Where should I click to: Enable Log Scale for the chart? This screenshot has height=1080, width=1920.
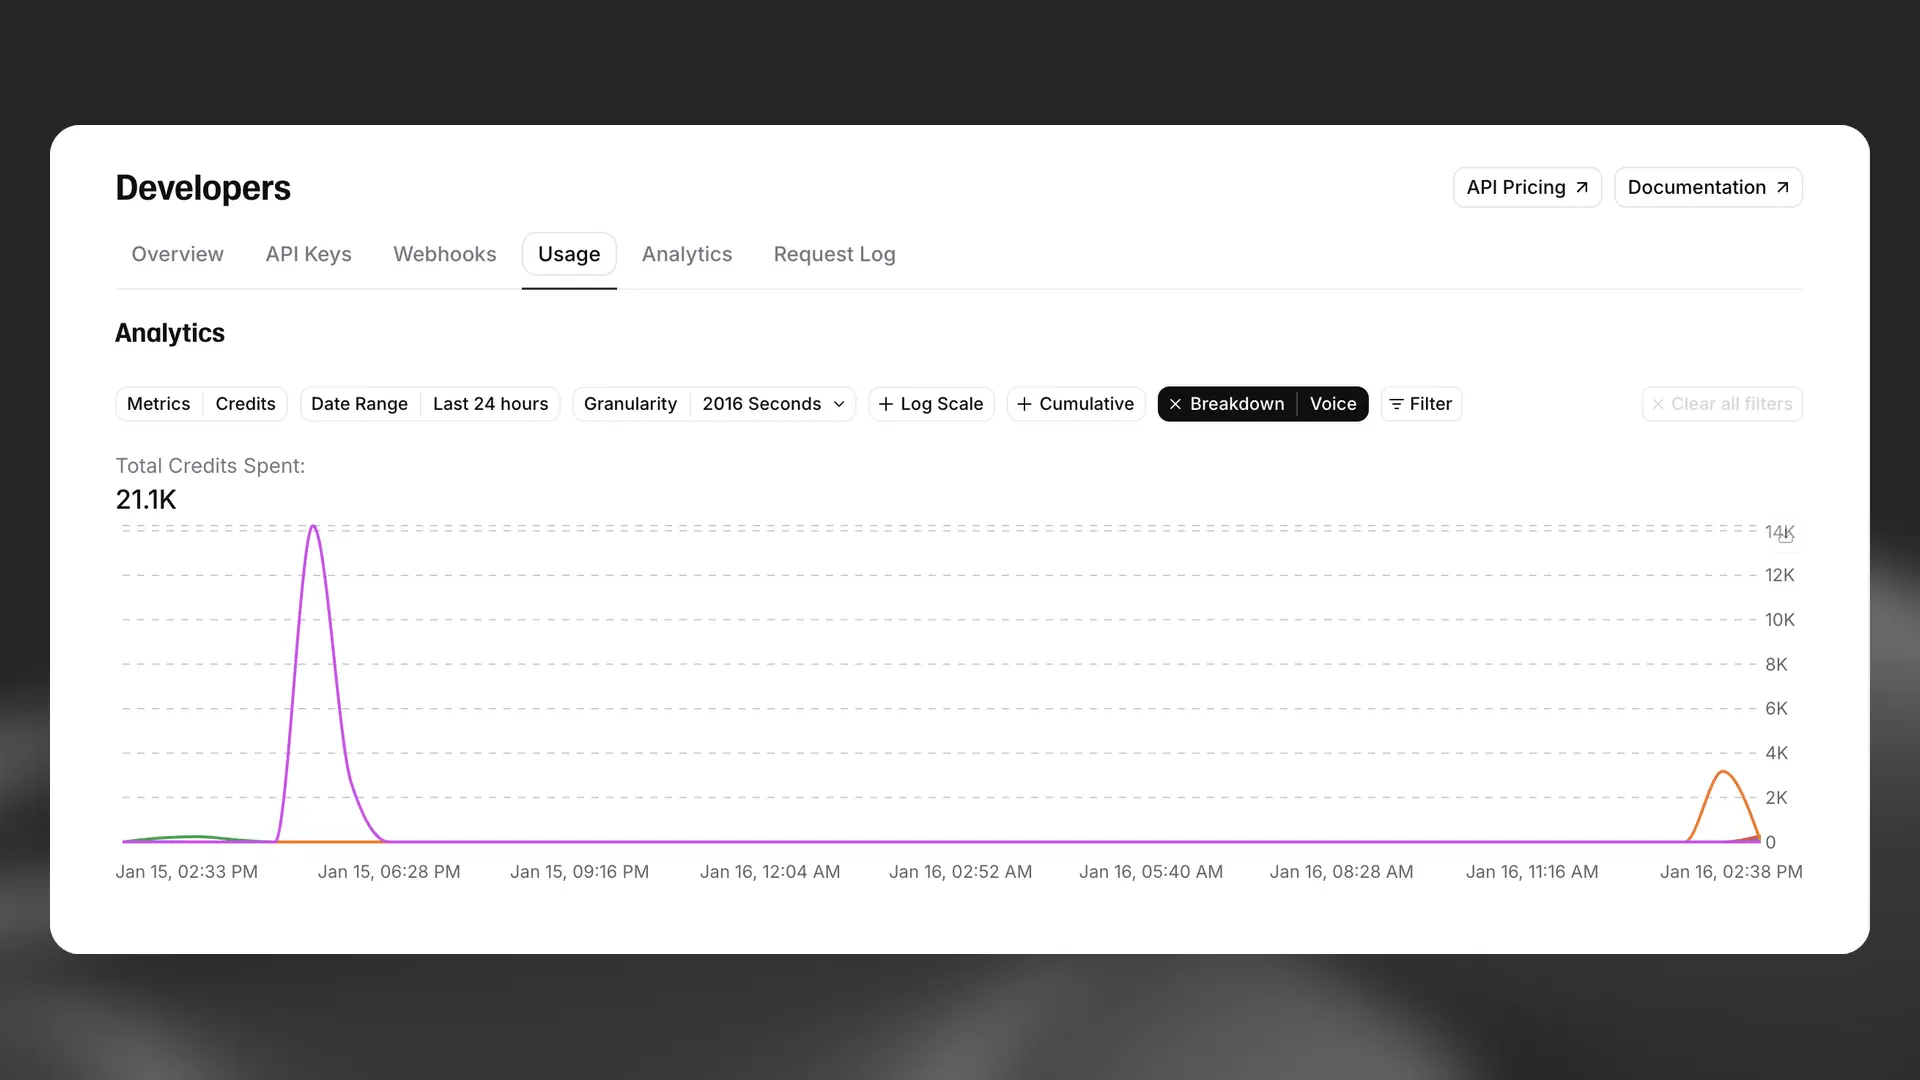tap(940, 404)
